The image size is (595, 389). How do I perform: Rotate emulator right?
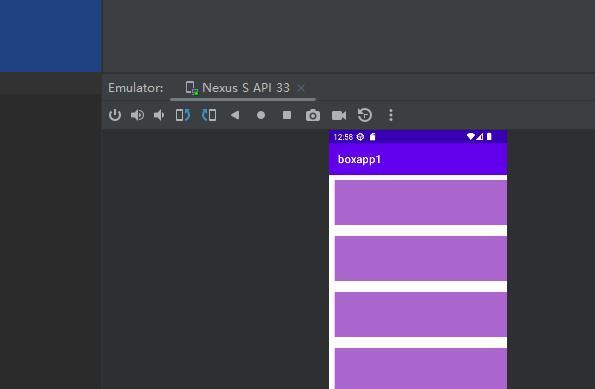point(209,115)
